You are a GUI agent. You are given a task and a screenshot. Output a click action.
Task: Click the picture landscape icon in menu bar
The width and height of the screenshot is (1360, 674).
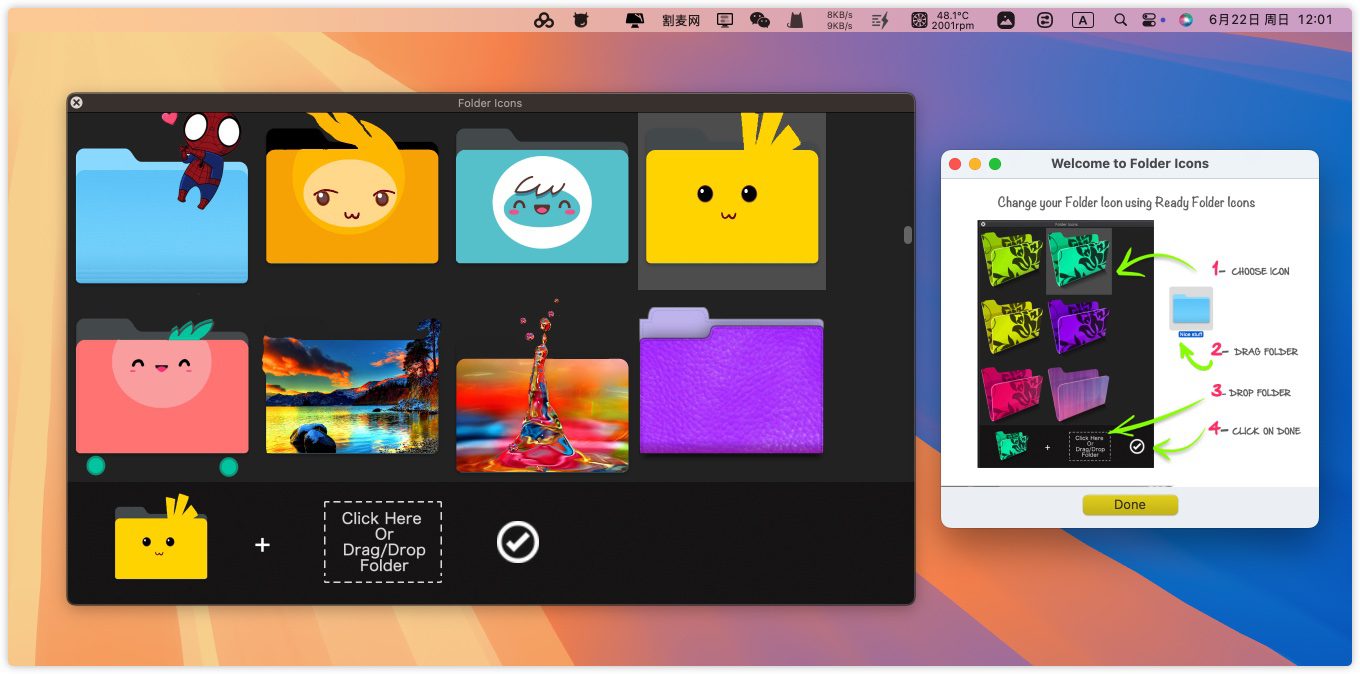pos(1006,20)
